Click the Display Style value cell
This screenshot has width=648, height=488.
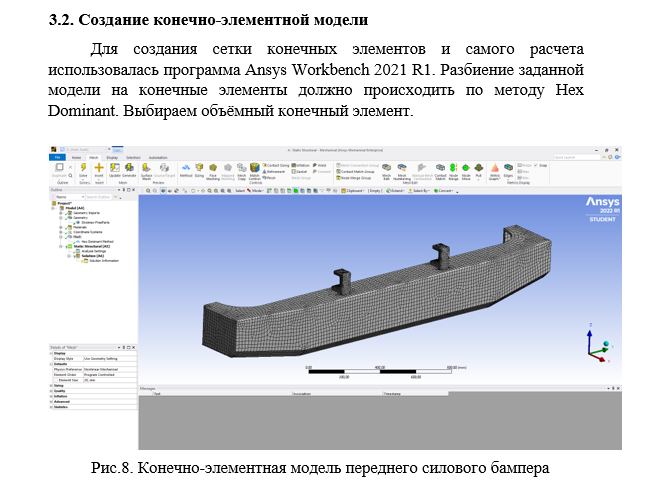(110, 359)
